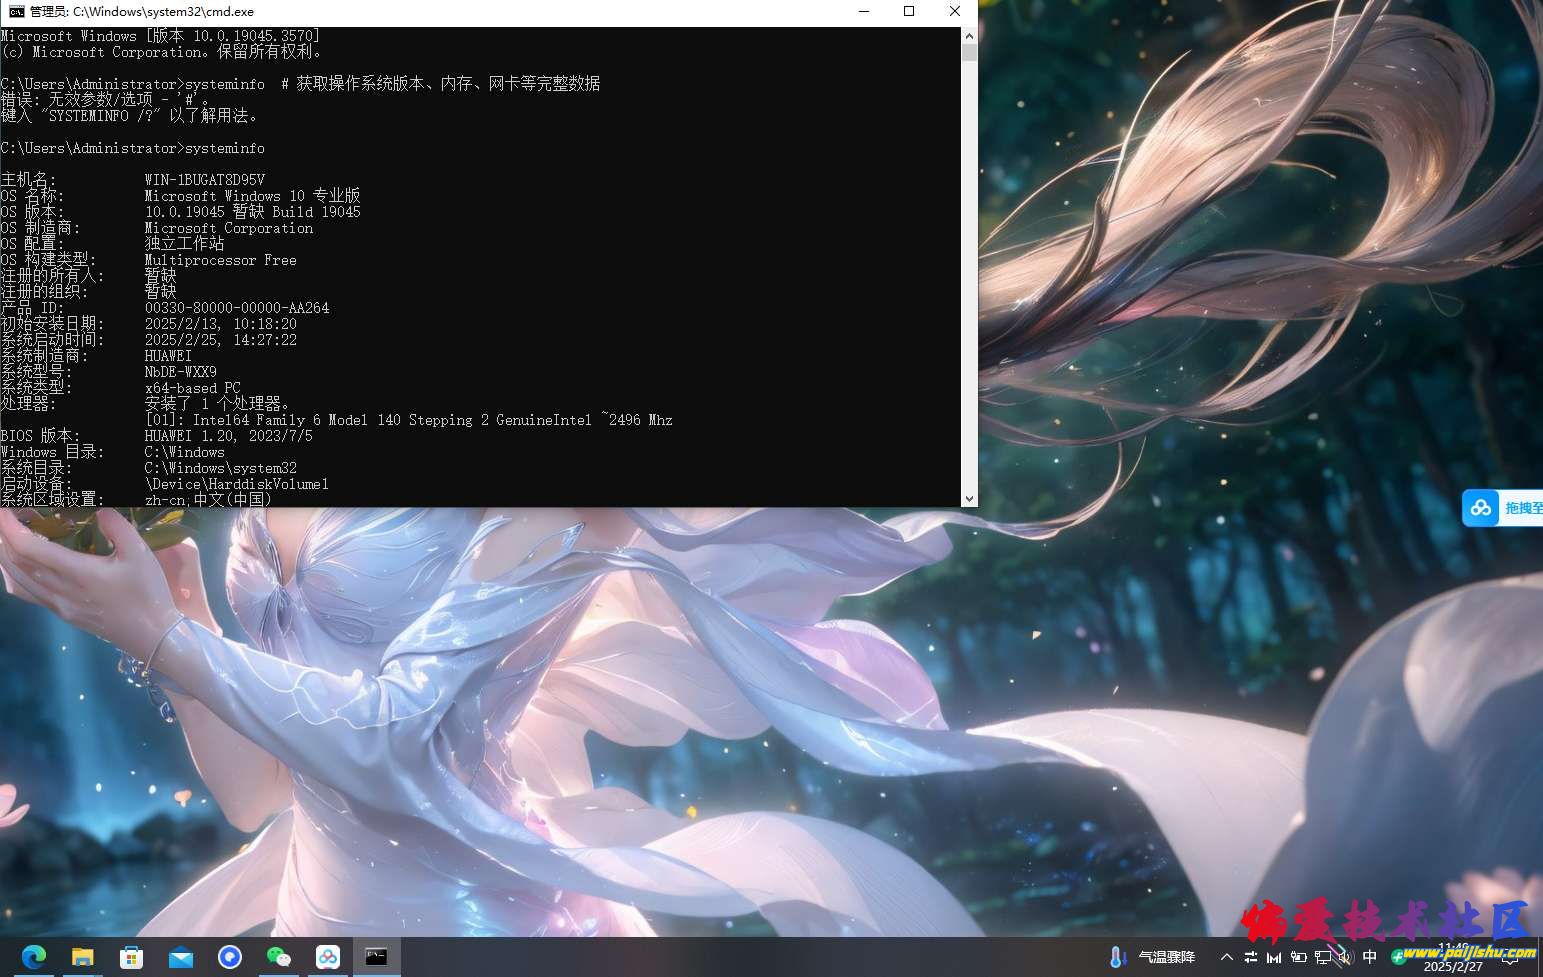Screen dimensions: 1543x977
Task: Open the Mail app from the taskbar
Action: [x=181, y=956]
